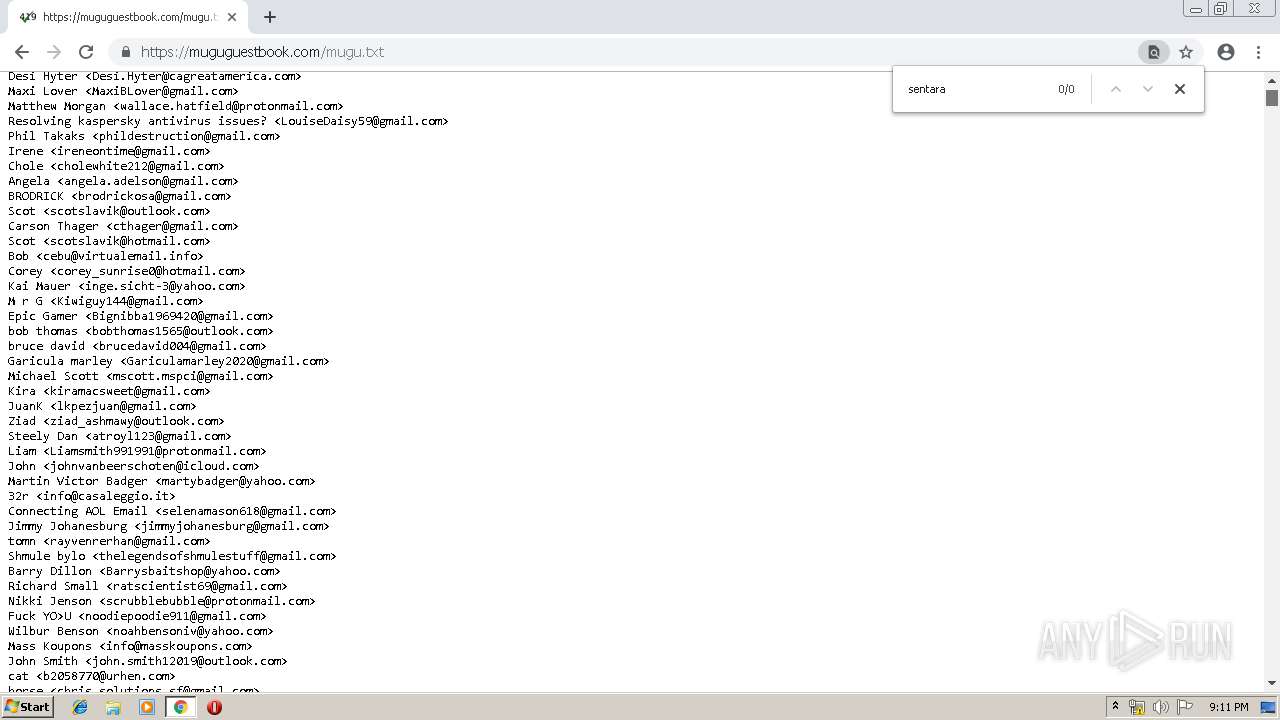Open Windows Media Player from the taskbar
The height and width of the screenshot is (720, 1280).
point(147,707)
